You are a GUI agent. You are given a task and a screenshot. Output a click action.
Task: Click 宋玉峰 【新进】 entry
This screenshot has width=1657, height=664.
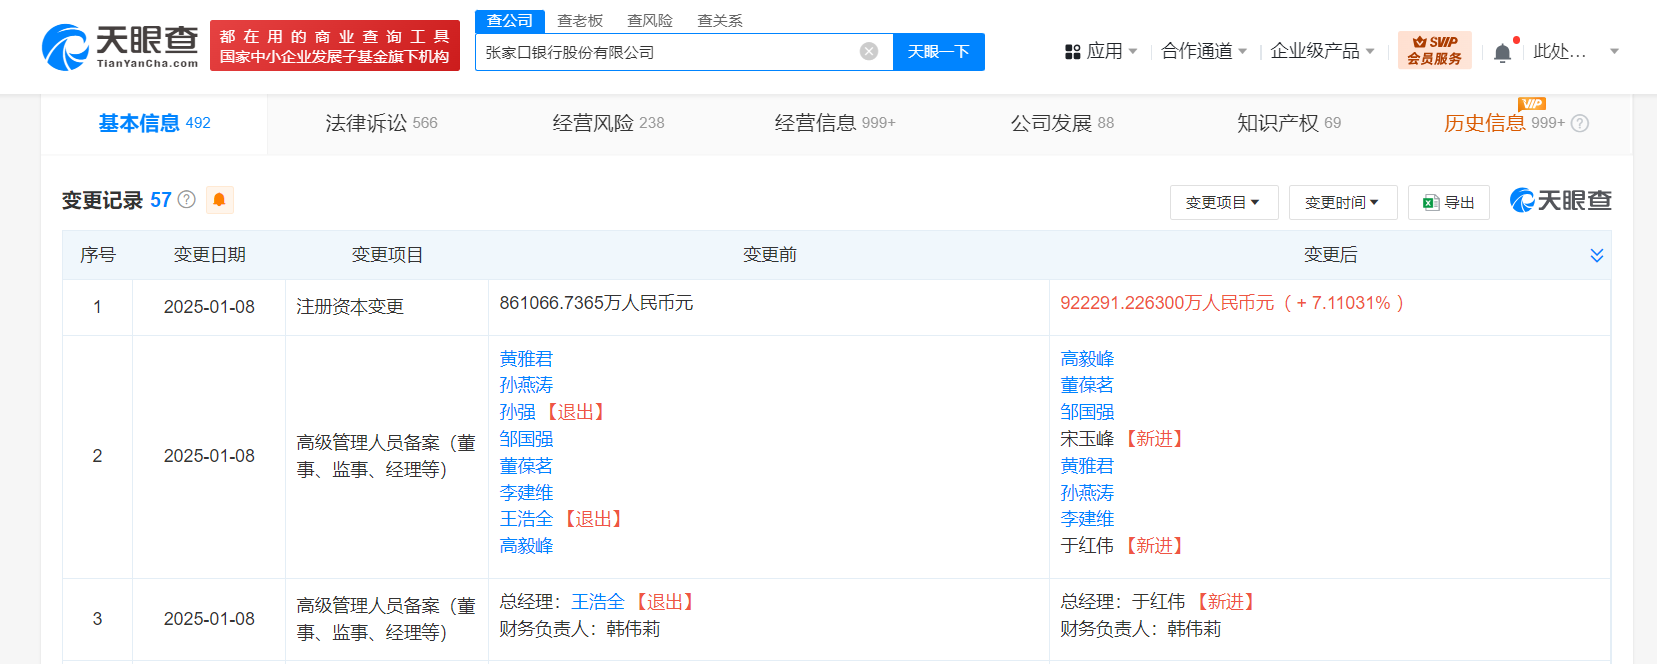[1124, 439]
